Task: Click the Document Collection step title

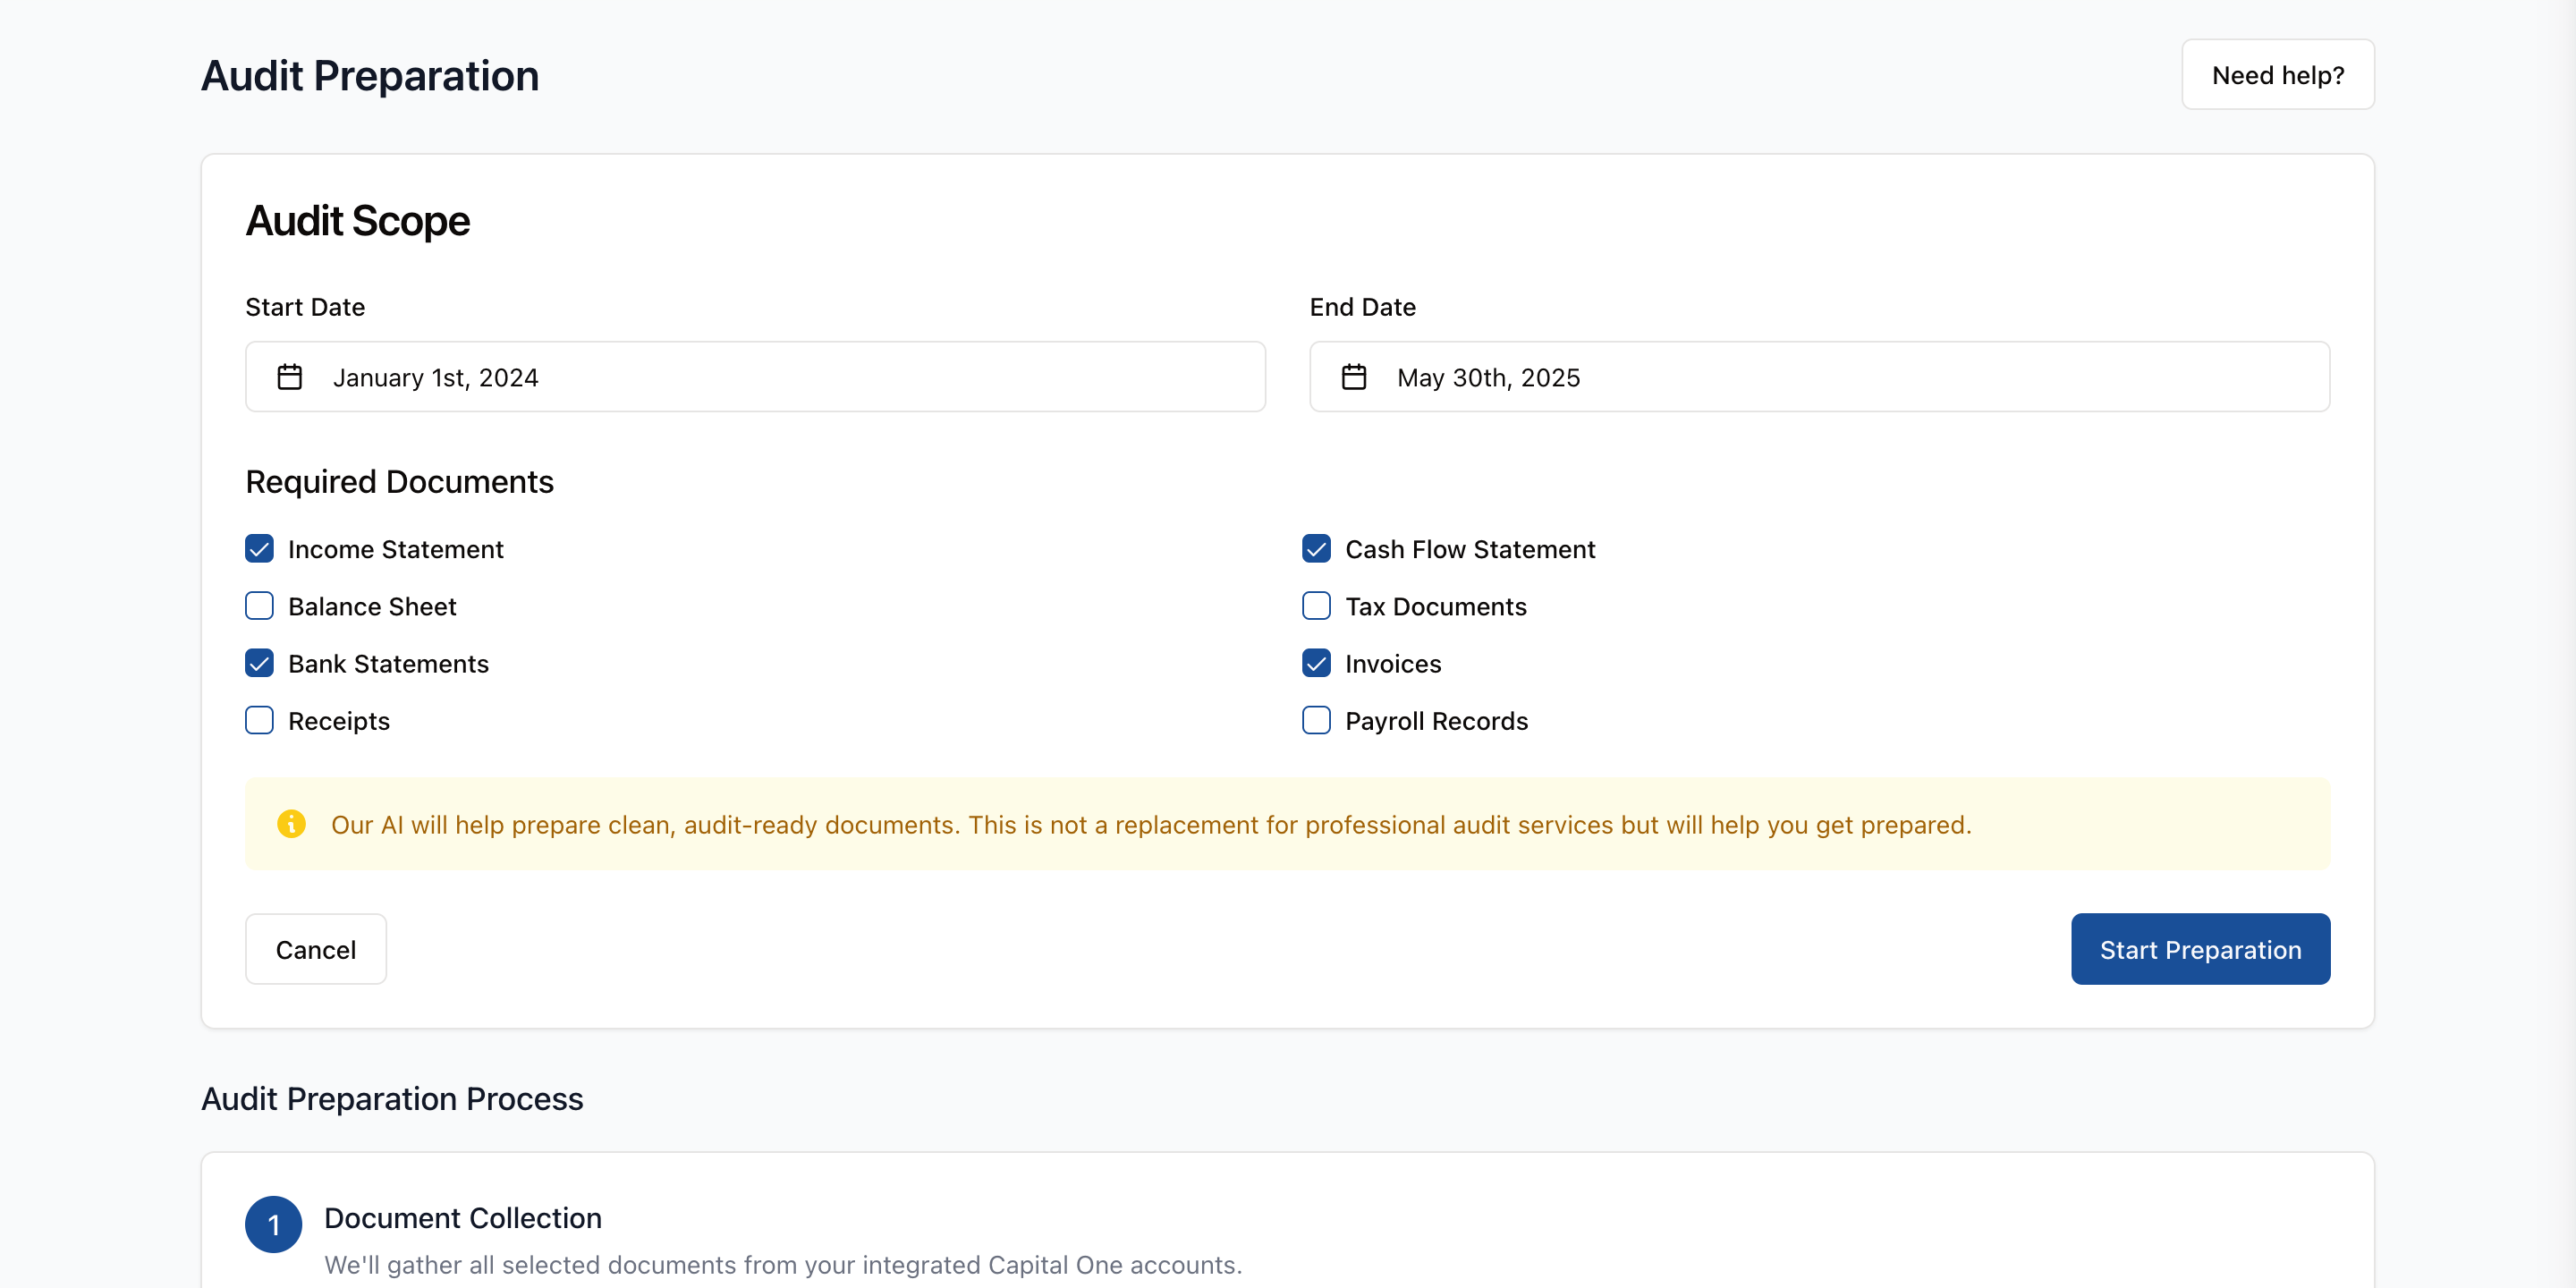Action: click(x=462, y=1218)
